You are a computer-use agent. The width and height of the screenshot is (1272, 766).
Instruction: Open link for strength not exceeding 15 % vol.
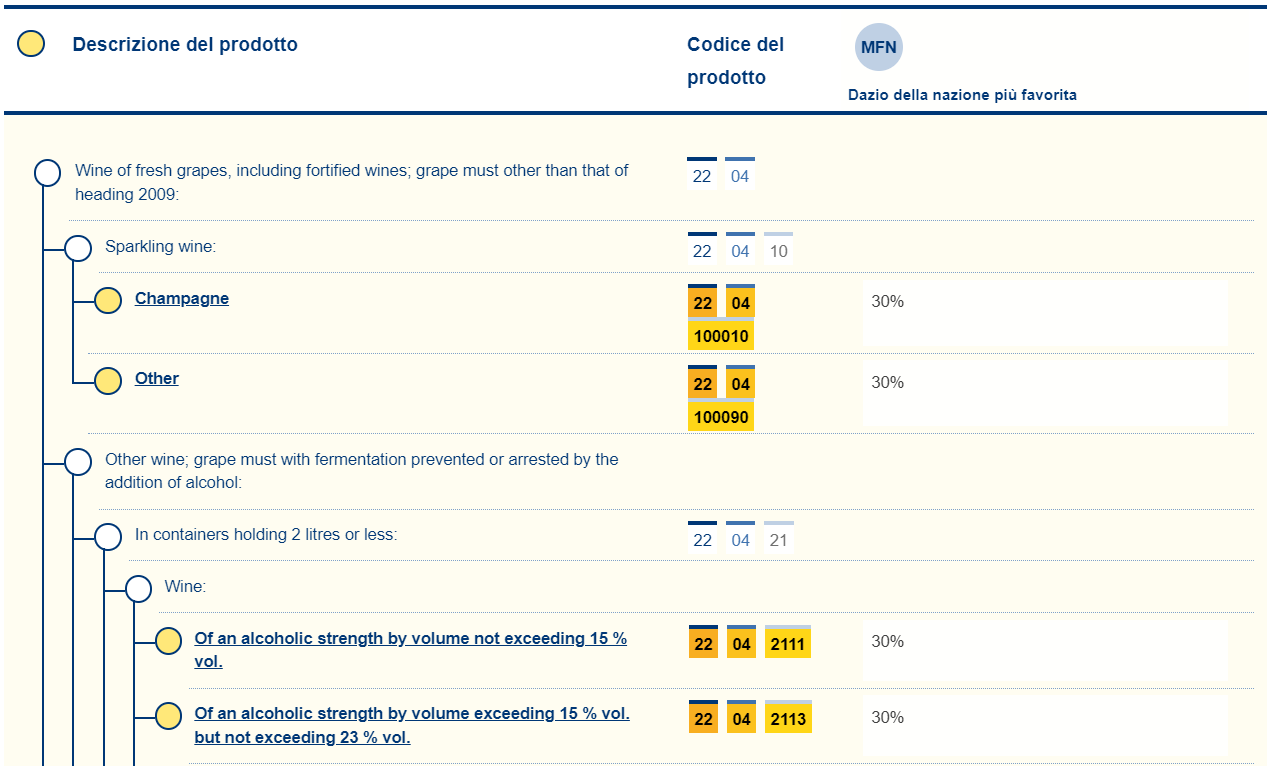[x=410, y=639]
